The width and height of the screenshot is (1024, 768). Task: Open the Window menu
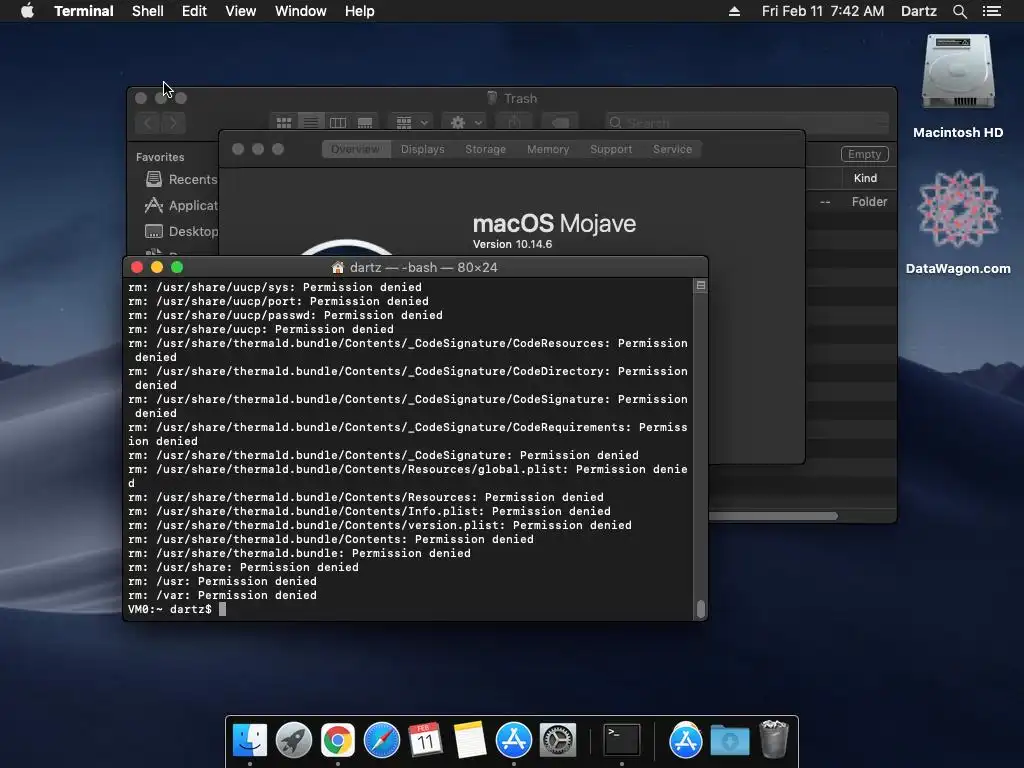pos(300,11)
